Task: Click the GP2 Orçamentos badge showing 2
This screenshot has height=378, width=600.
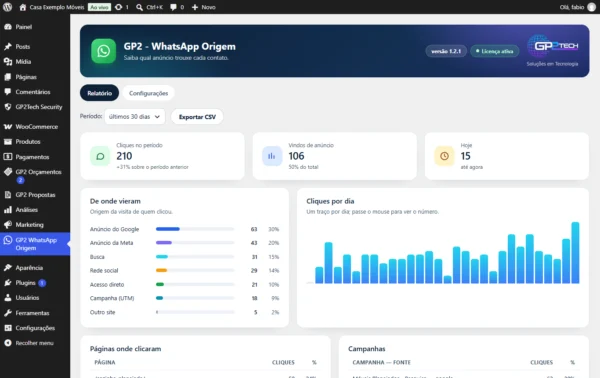Action: pyautogui.click(x=20, y=180)
